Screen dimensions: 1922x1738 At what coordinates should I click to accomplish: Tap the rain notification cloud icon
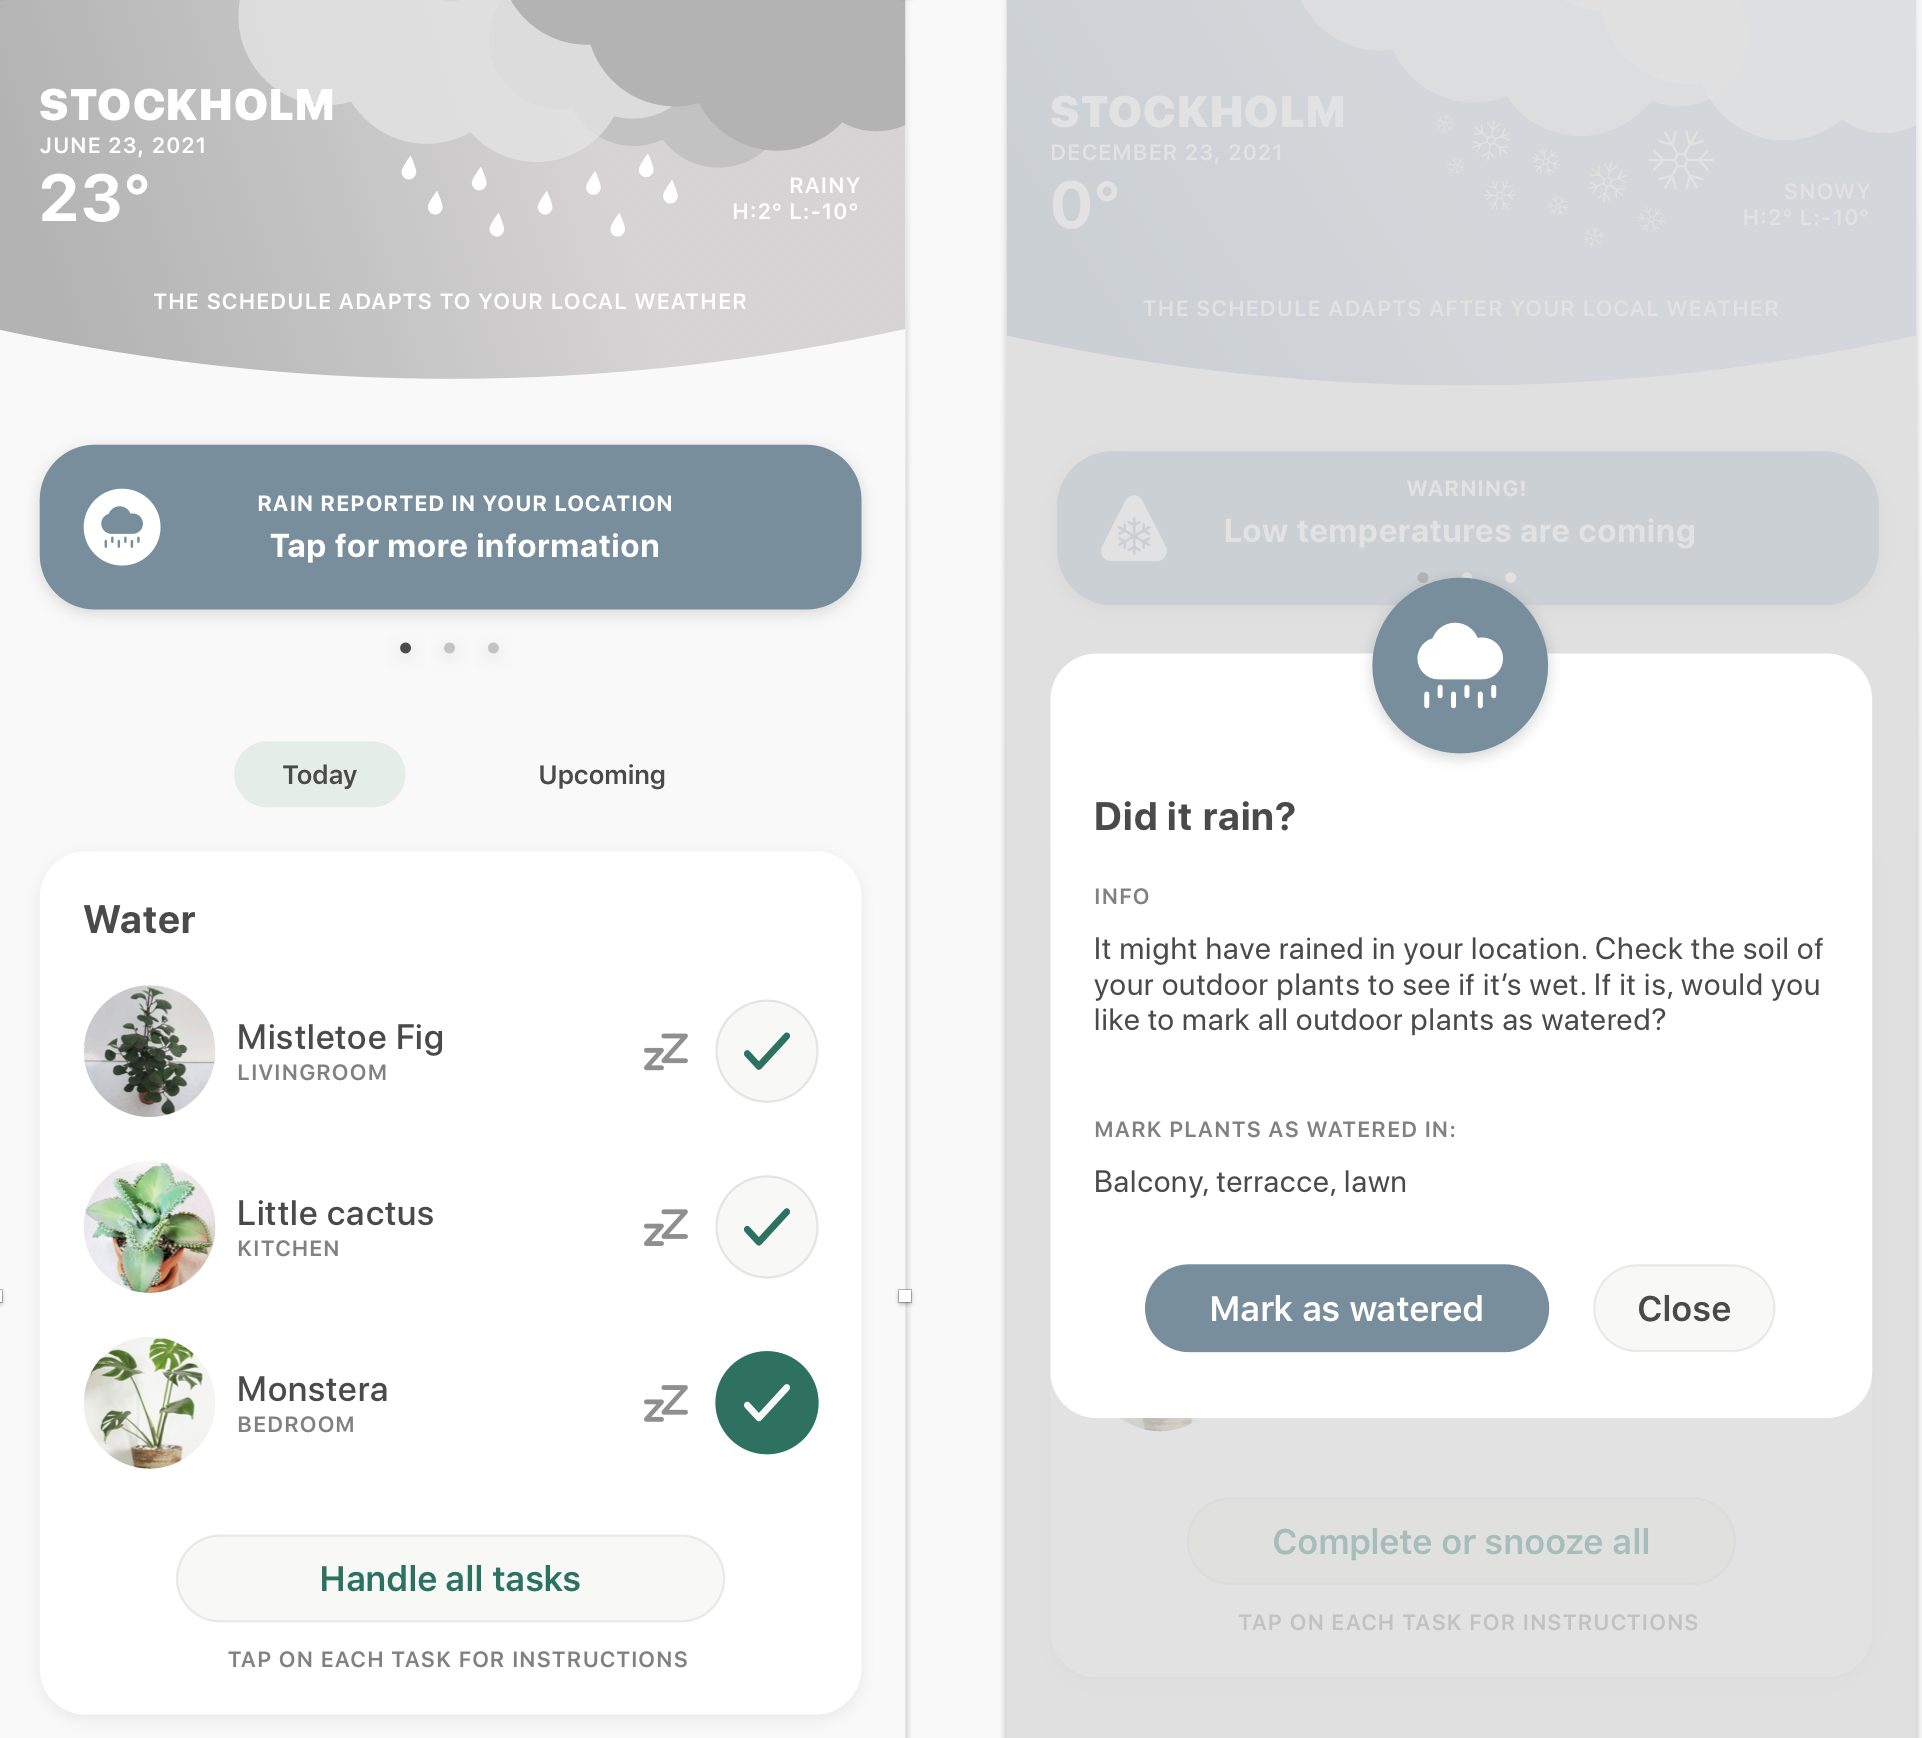click(x=121, y=526)
